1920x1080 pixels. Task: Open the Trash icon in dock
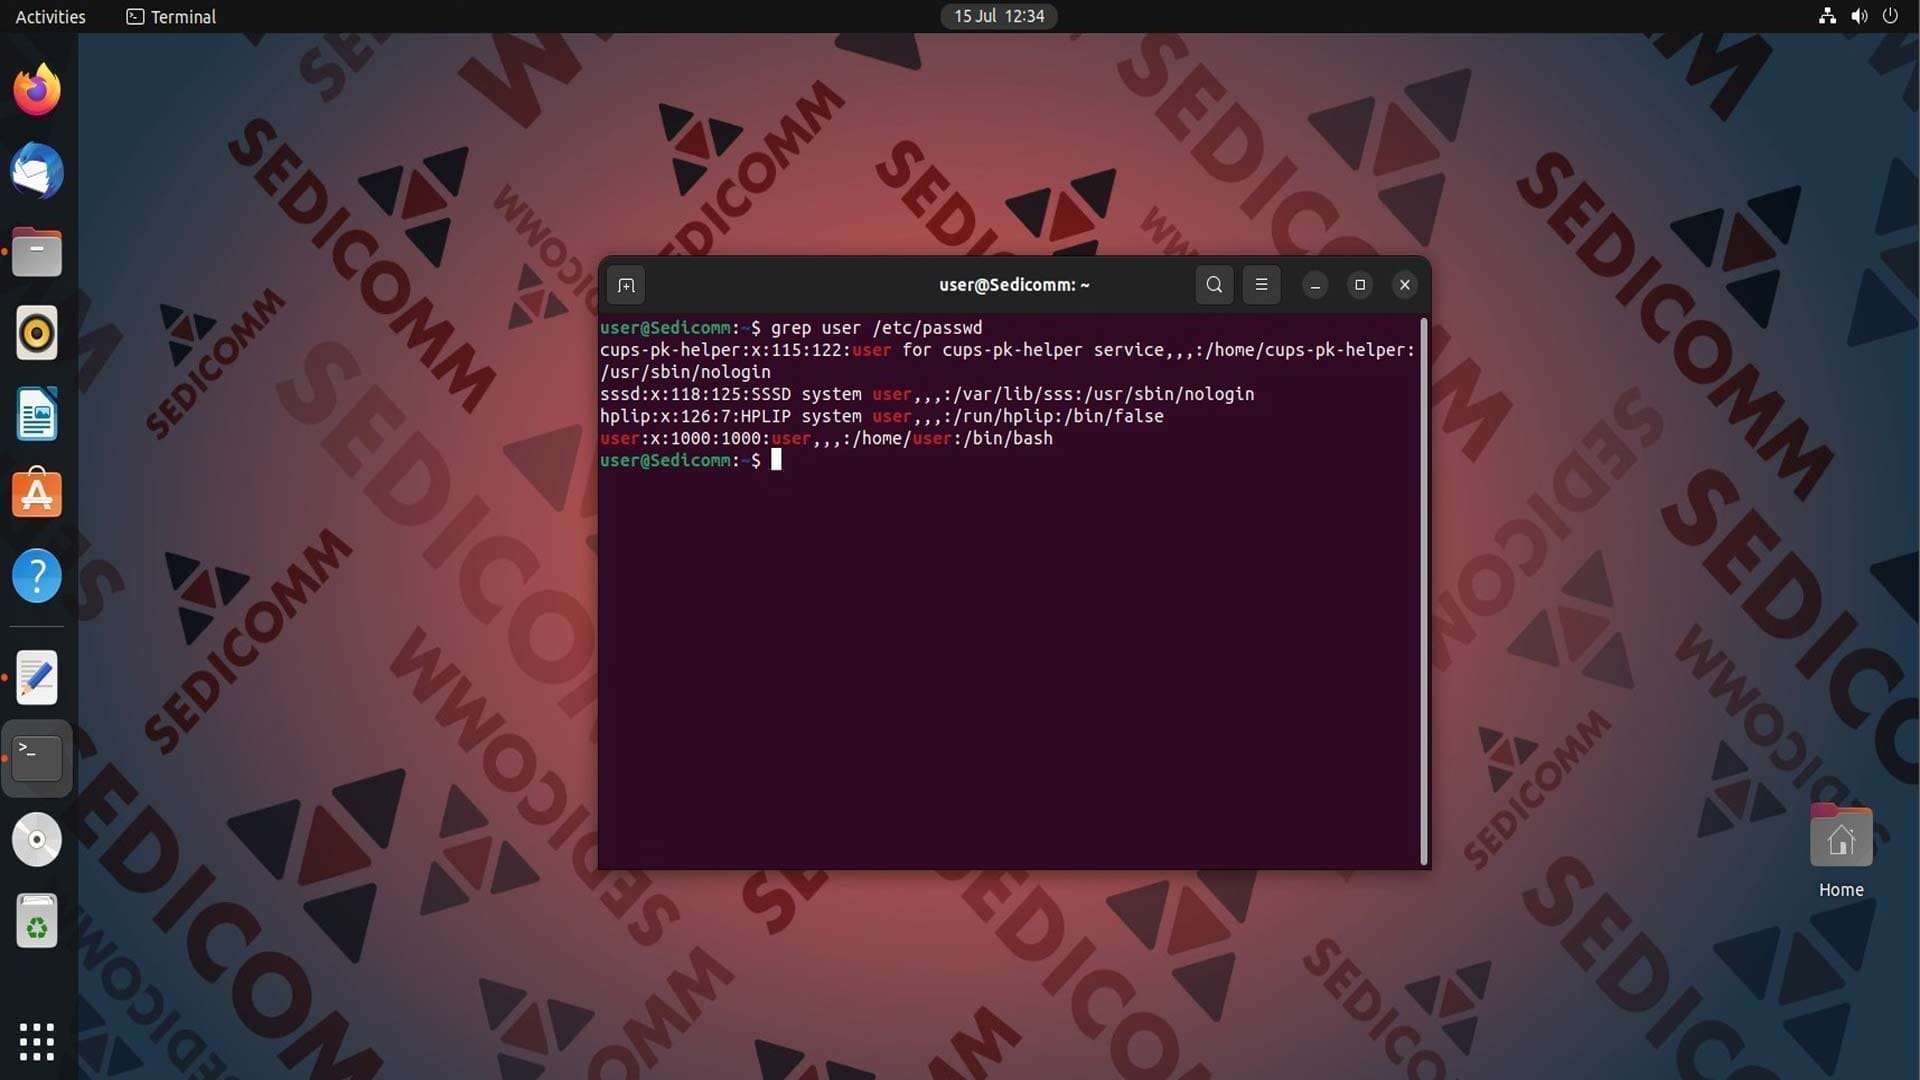click(37, 921)
